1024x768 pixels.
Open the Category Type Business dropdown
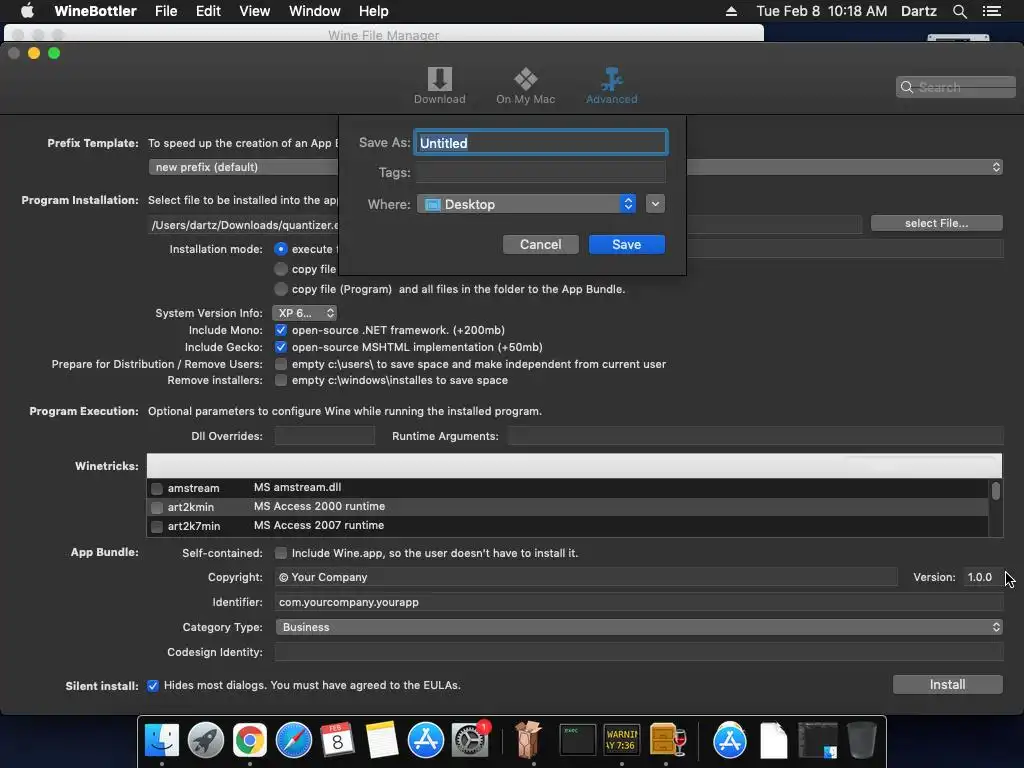pyautogui.click(x=639, y=627)
